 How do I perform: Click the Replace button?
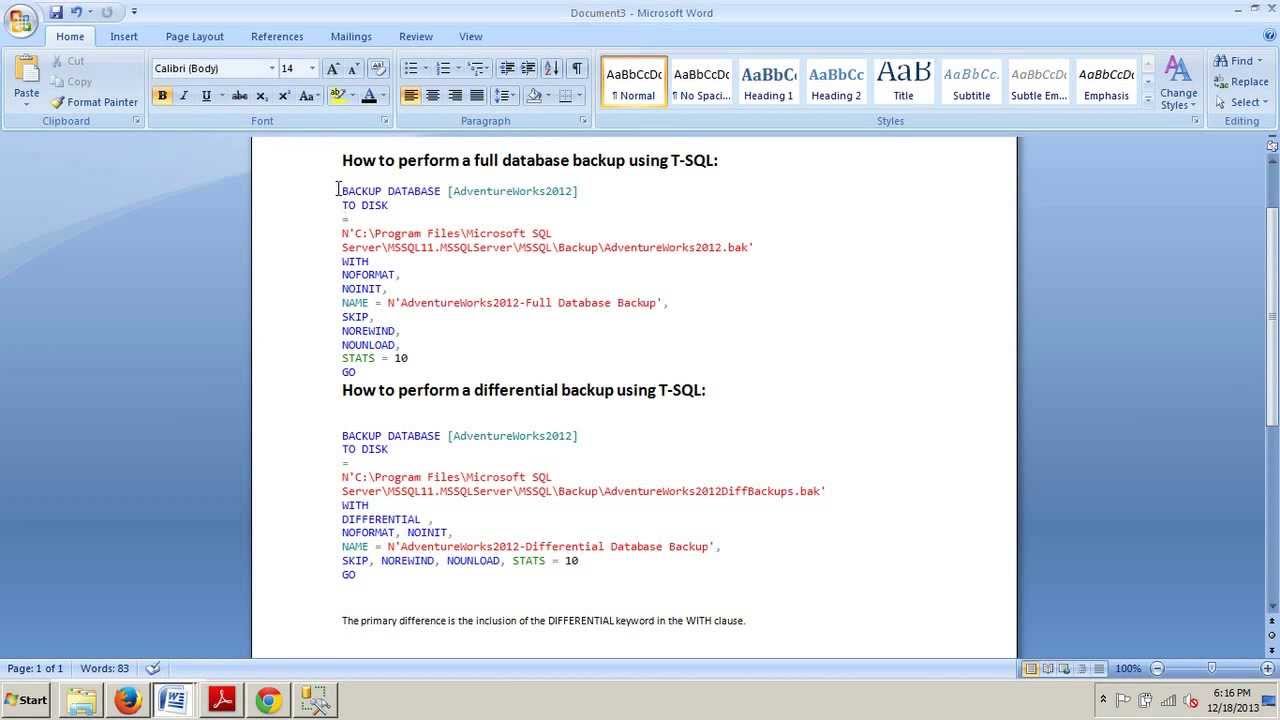(x=1241, y=82)
